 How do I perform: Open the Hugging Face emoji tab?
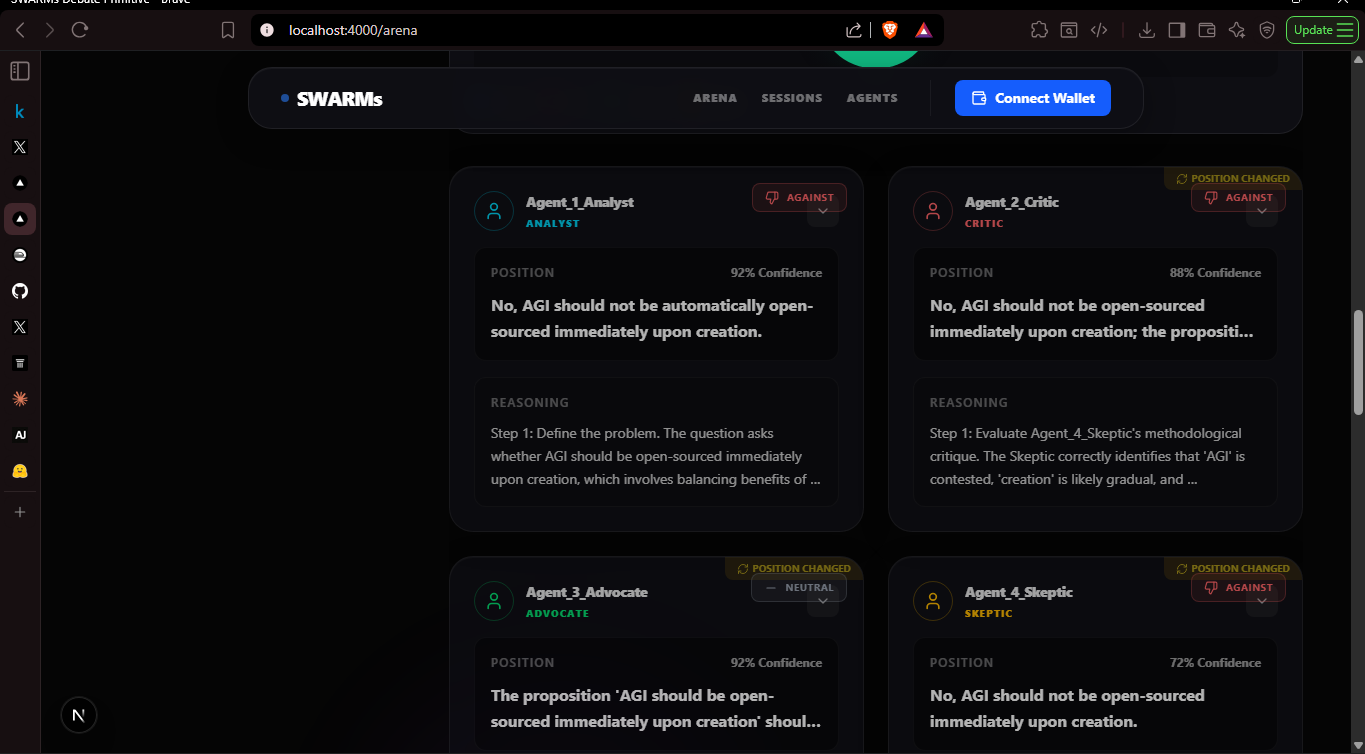coord(20,471)
